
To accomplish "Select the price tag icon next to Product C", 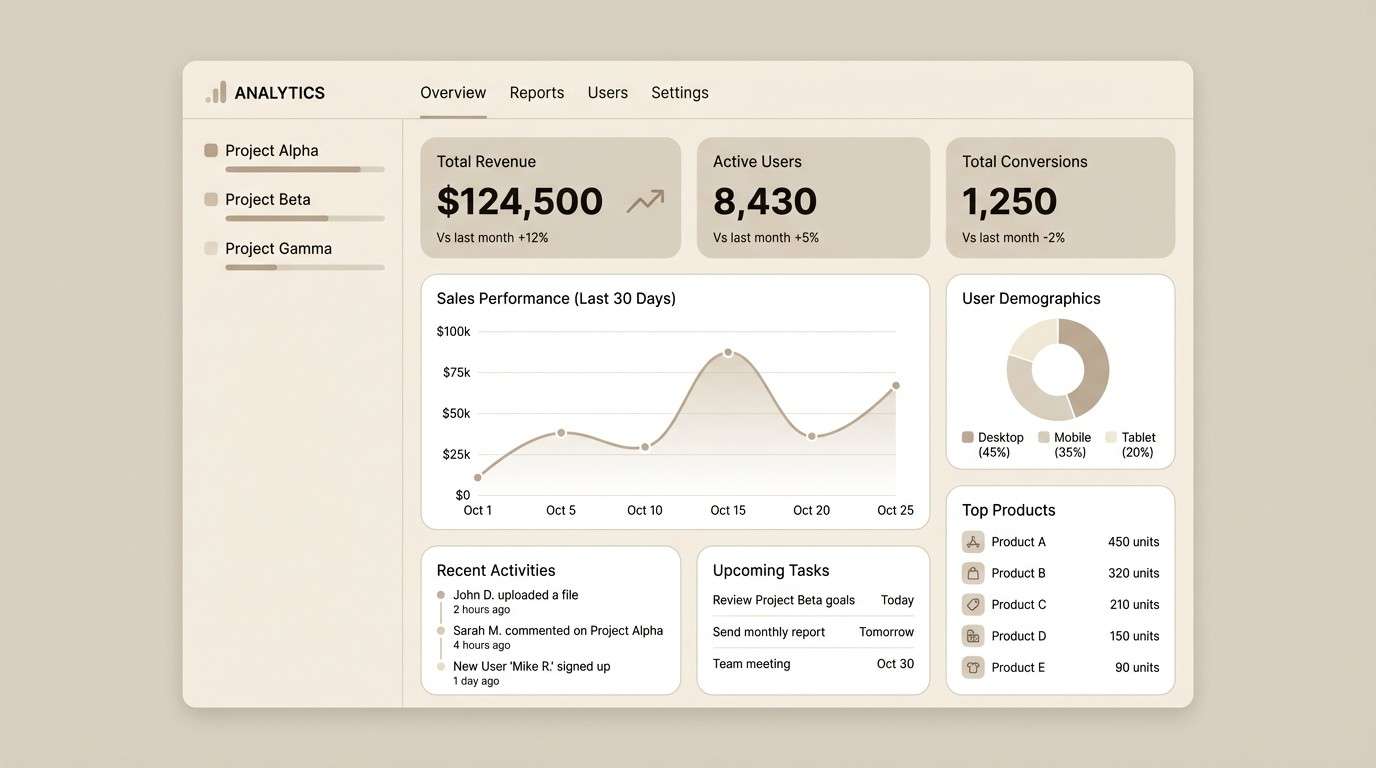I will click(973, 604).
